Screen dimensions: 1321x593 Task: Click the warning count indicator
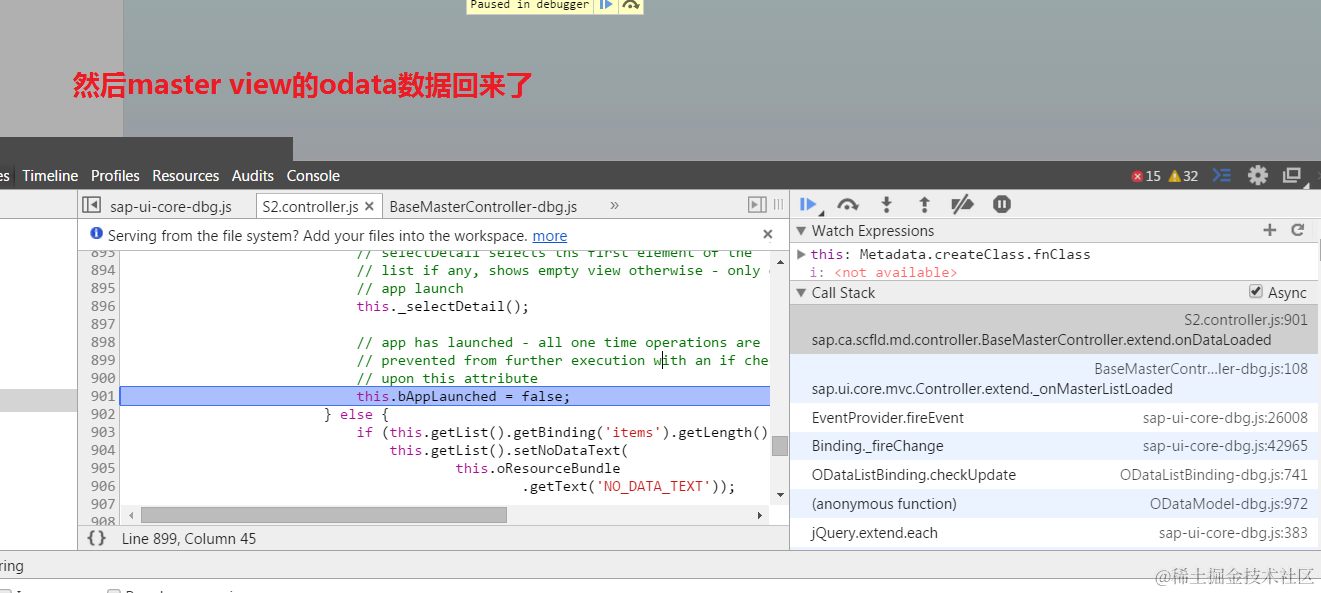click(x=1184, y=176)
